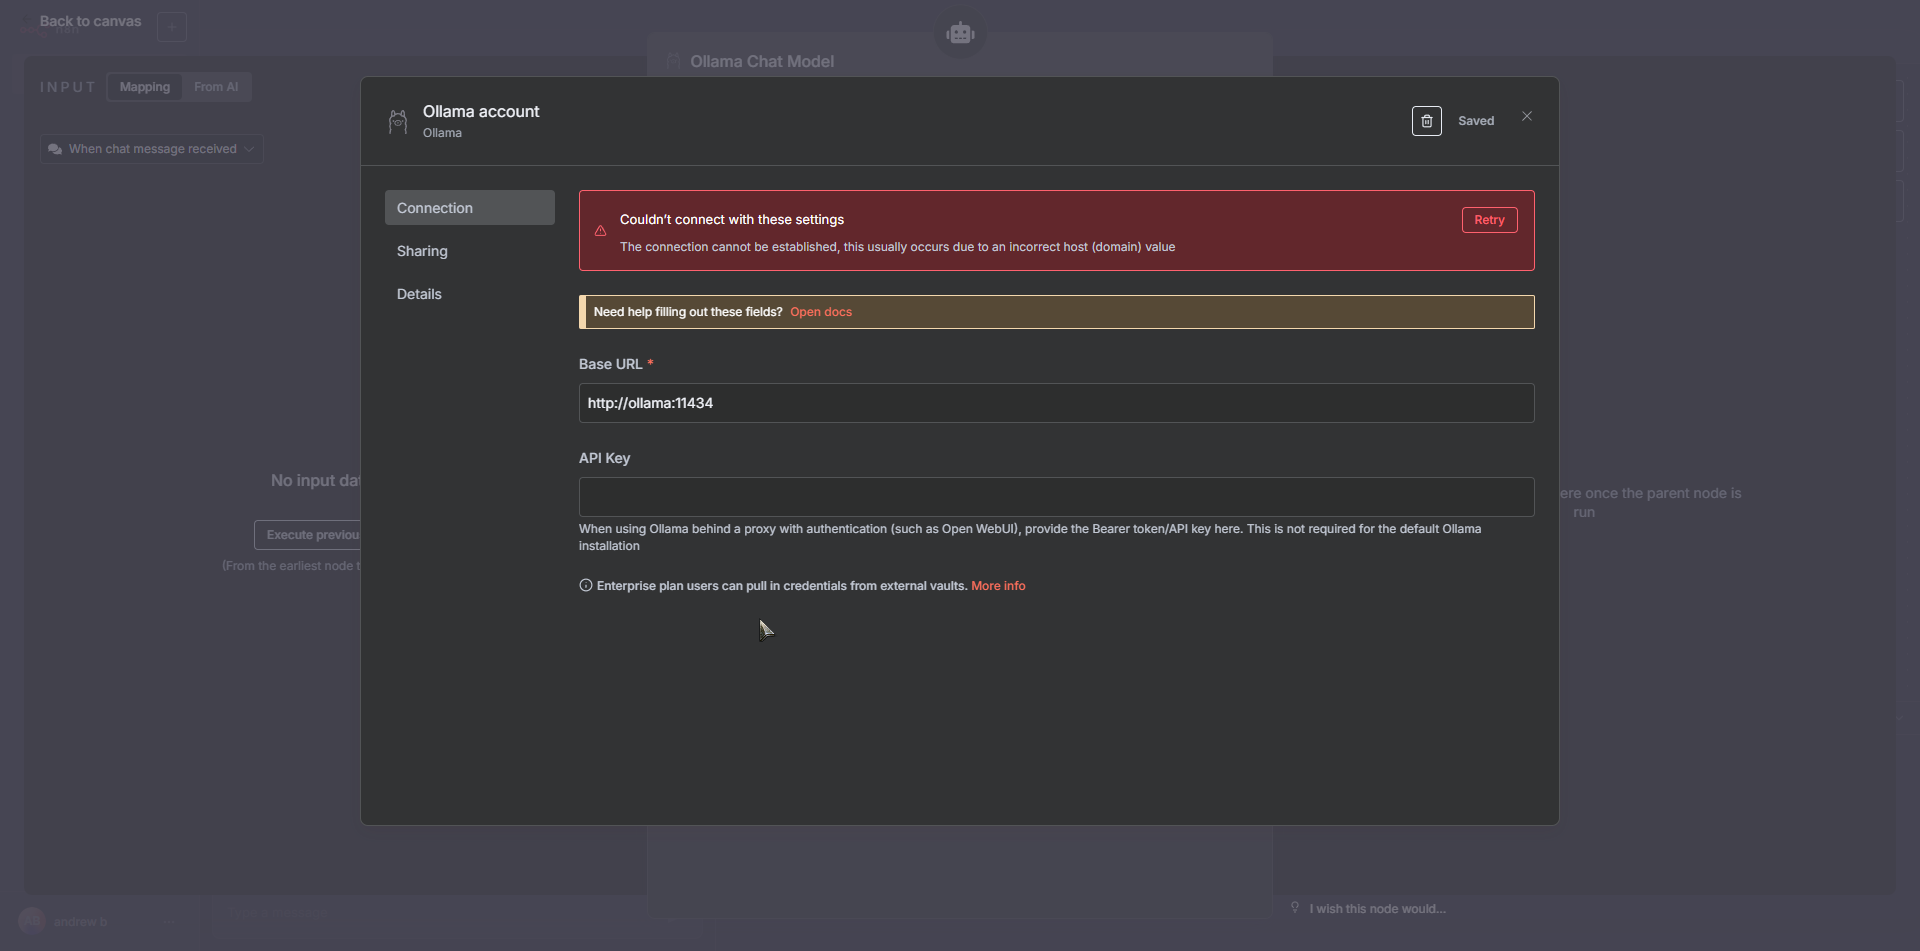The image size is (1920, 951).
Task: Click the plus button beside Back to canvas
Action: point(172,27)
